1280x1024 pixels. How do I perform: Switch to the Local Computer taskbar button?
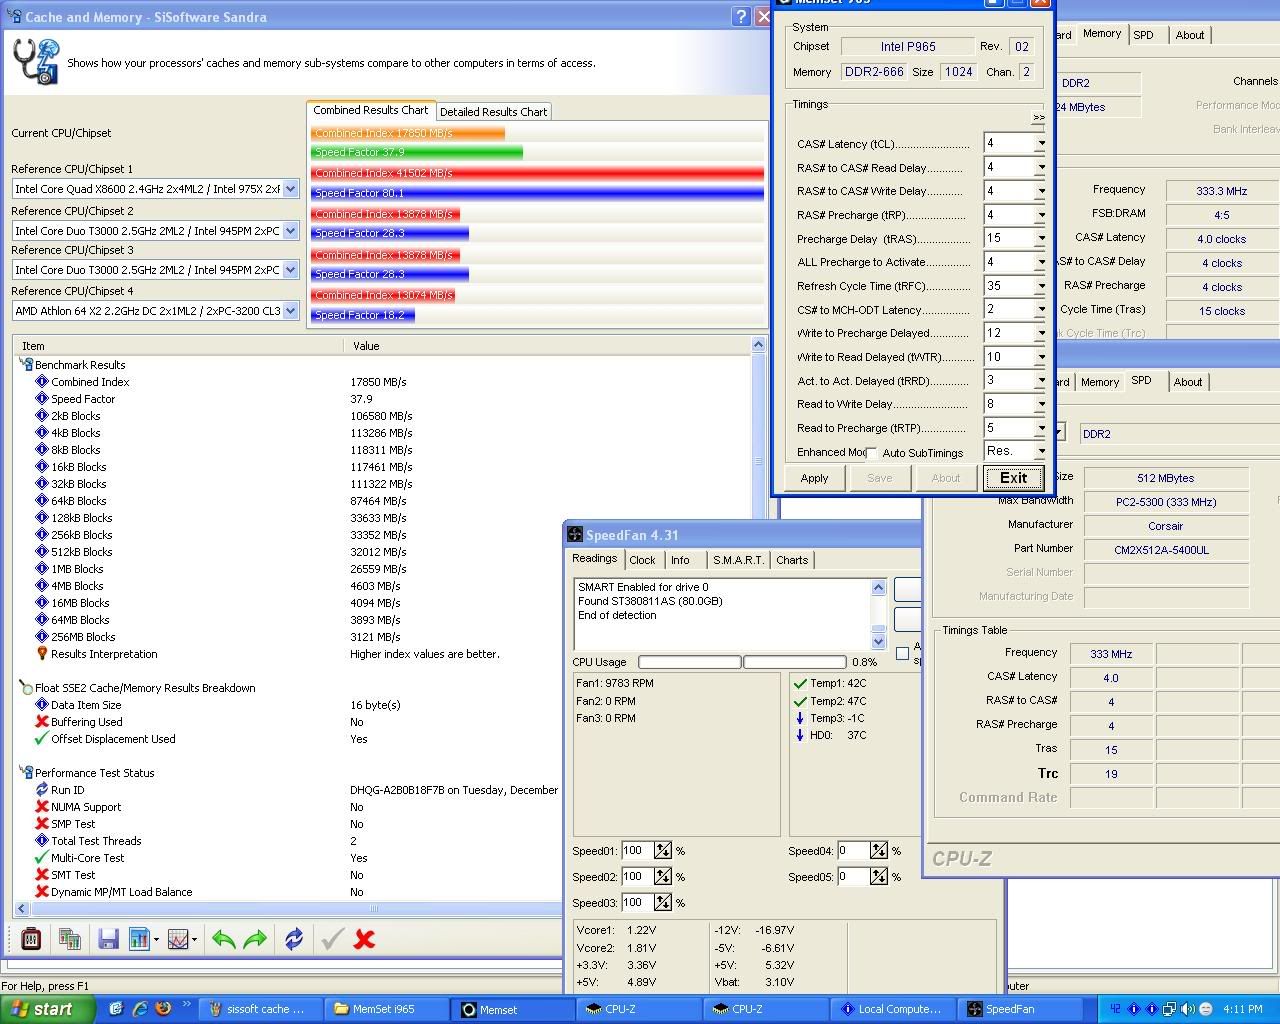pyautogui.click(x=892, y=1009)
